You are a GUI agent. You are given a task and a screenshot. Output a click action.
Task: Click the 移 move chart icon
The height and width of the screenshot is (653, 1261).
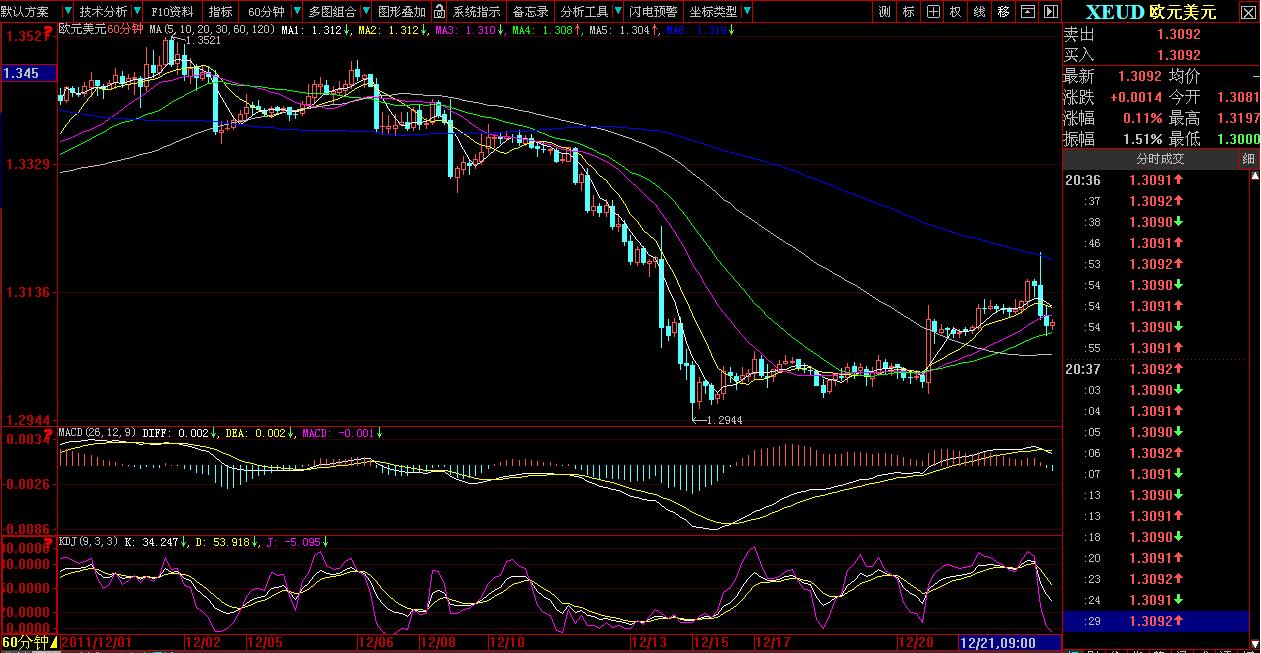(x=1004, y=12)
